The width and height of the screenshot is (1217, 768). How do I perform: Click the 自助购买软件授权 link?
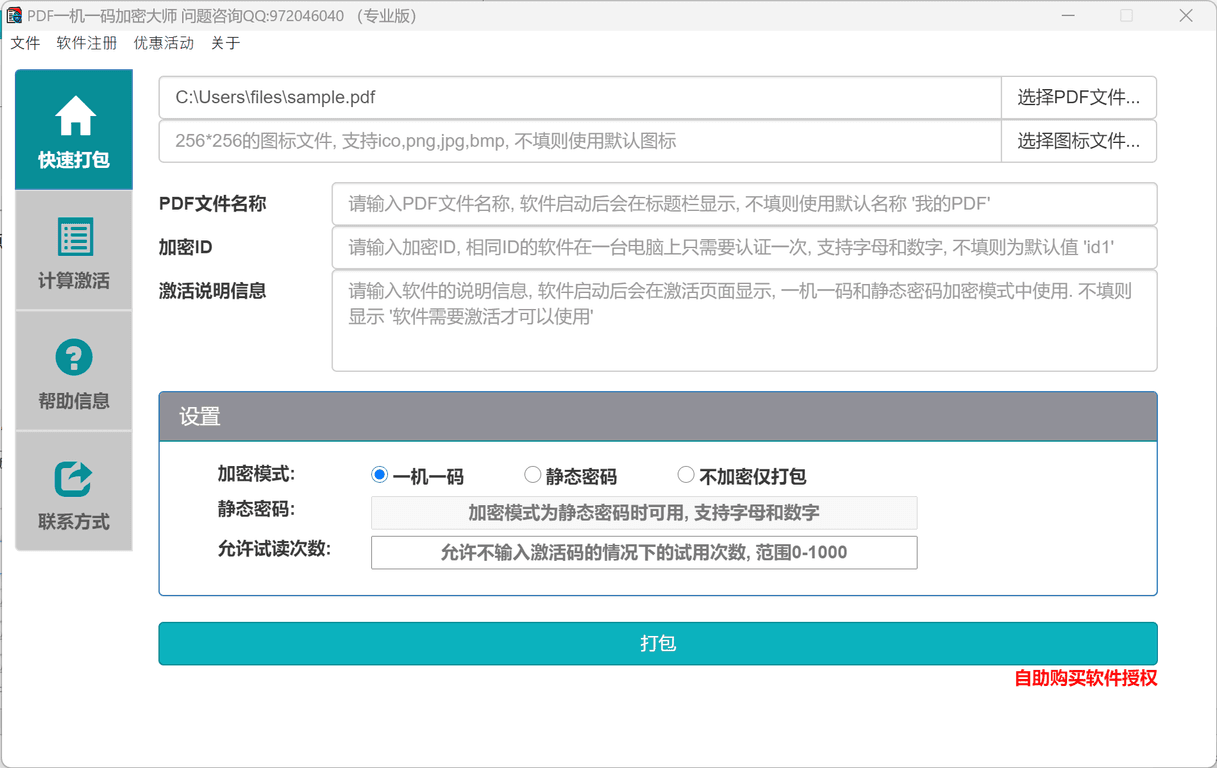click(1086, 678)
